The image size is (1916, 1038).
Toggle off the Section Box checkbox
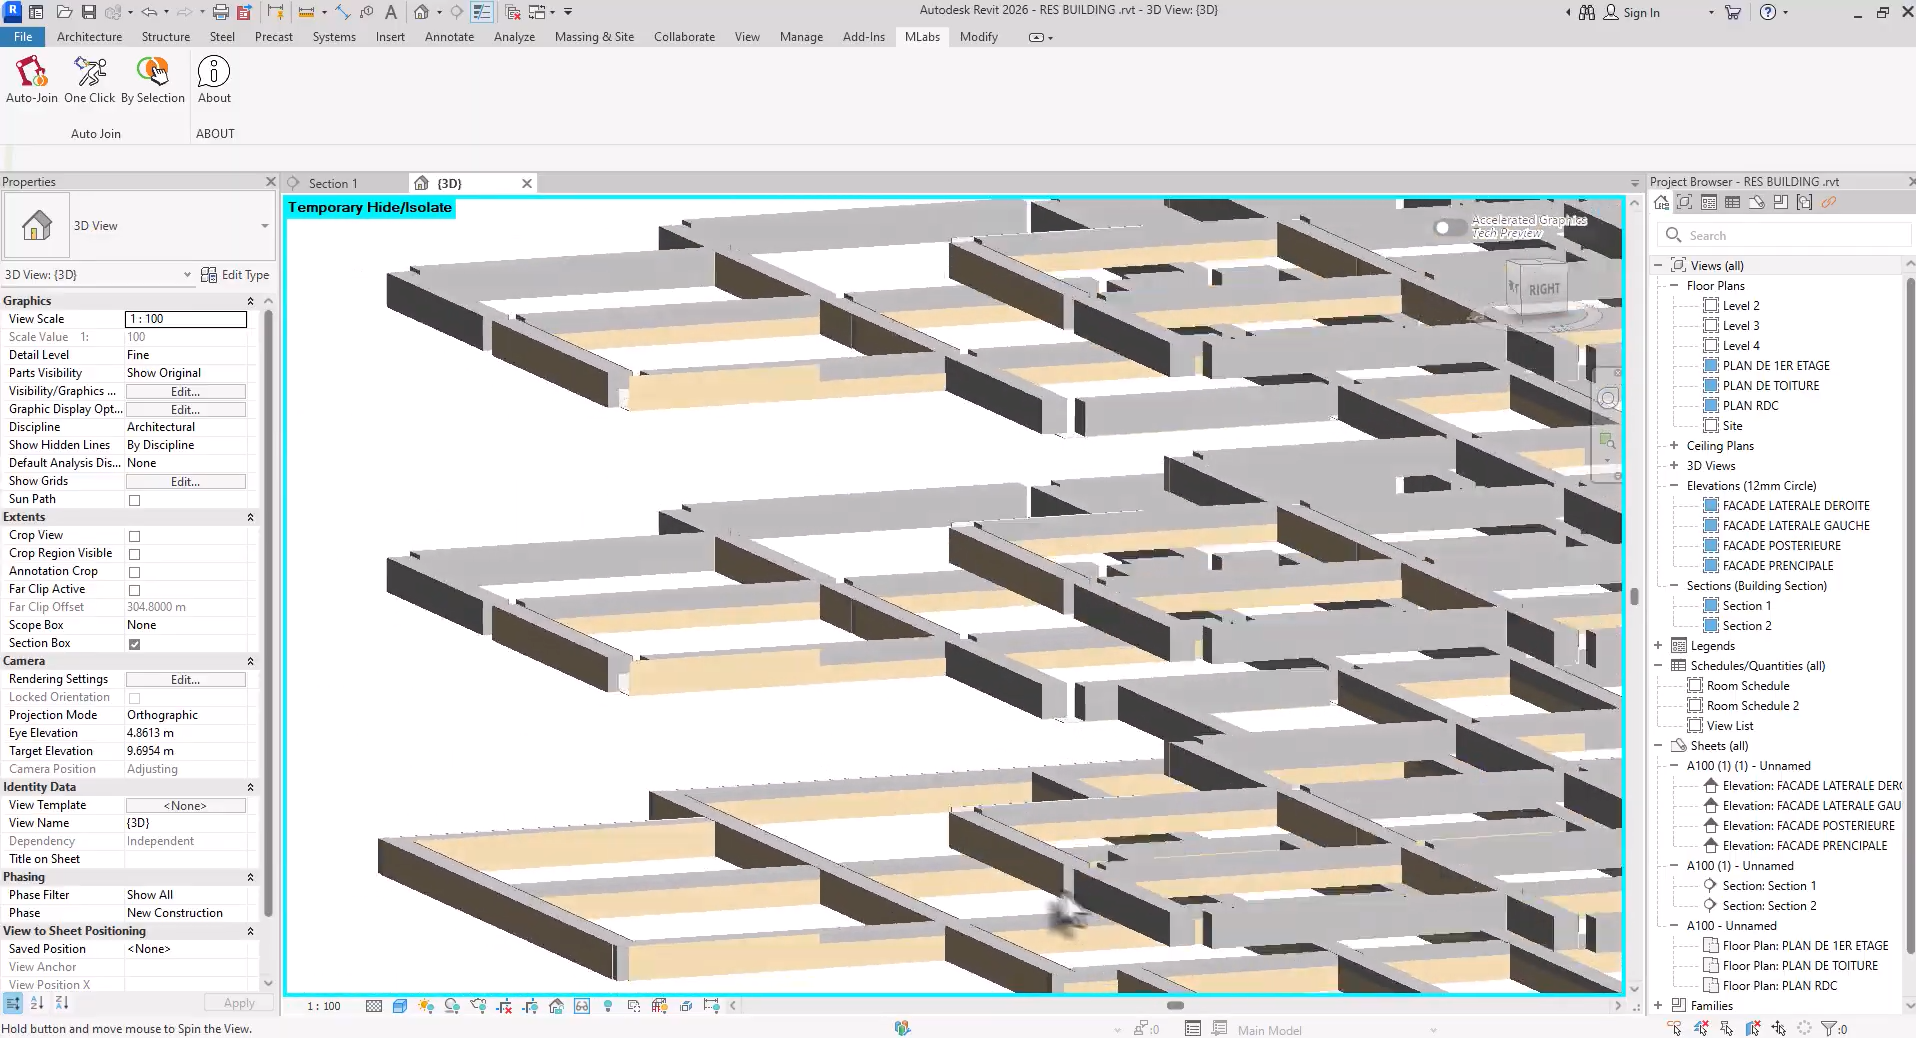[135, 644]
